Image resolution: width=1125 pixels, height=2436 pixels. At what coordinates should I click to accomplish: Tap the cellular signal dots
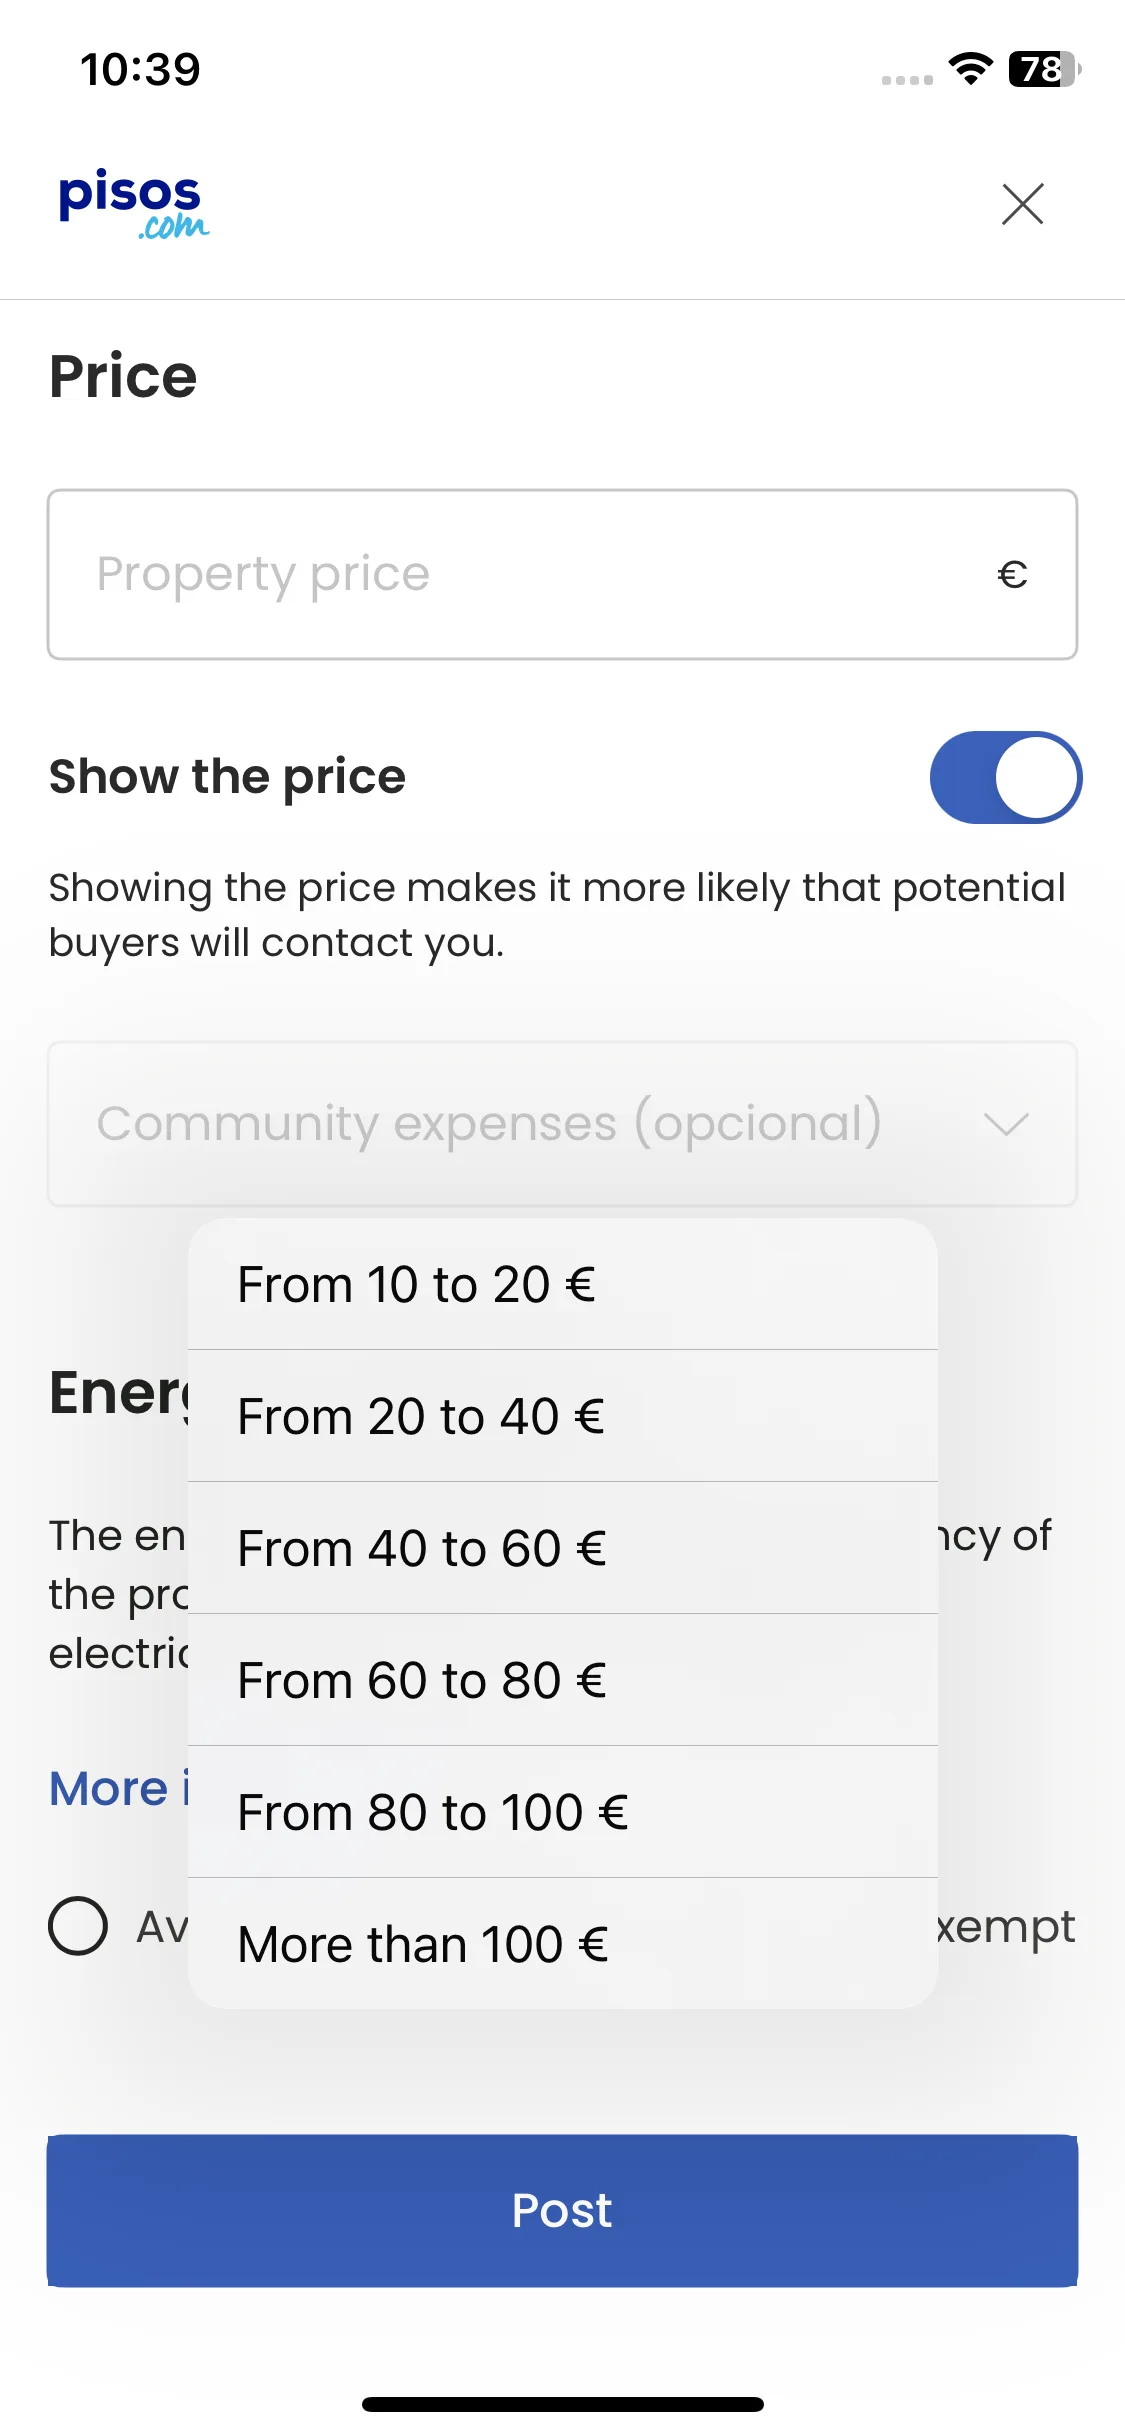pos(907,80)
